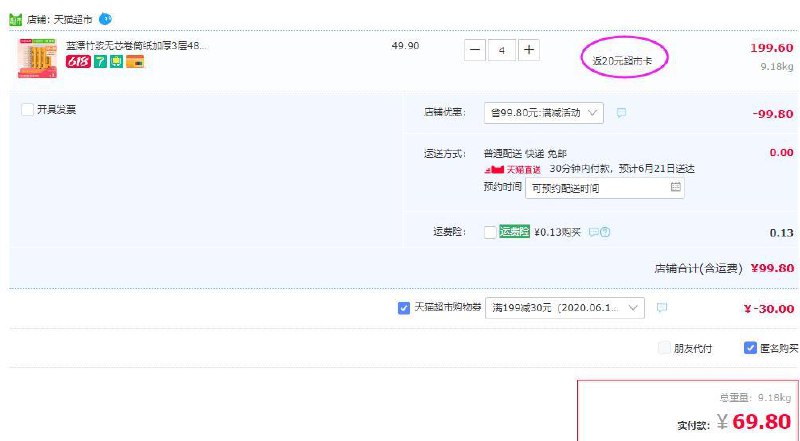Viewport: 800px width, 441px height.
Task: Click the 总重量 9.18kg text
Action: point(755,398)
